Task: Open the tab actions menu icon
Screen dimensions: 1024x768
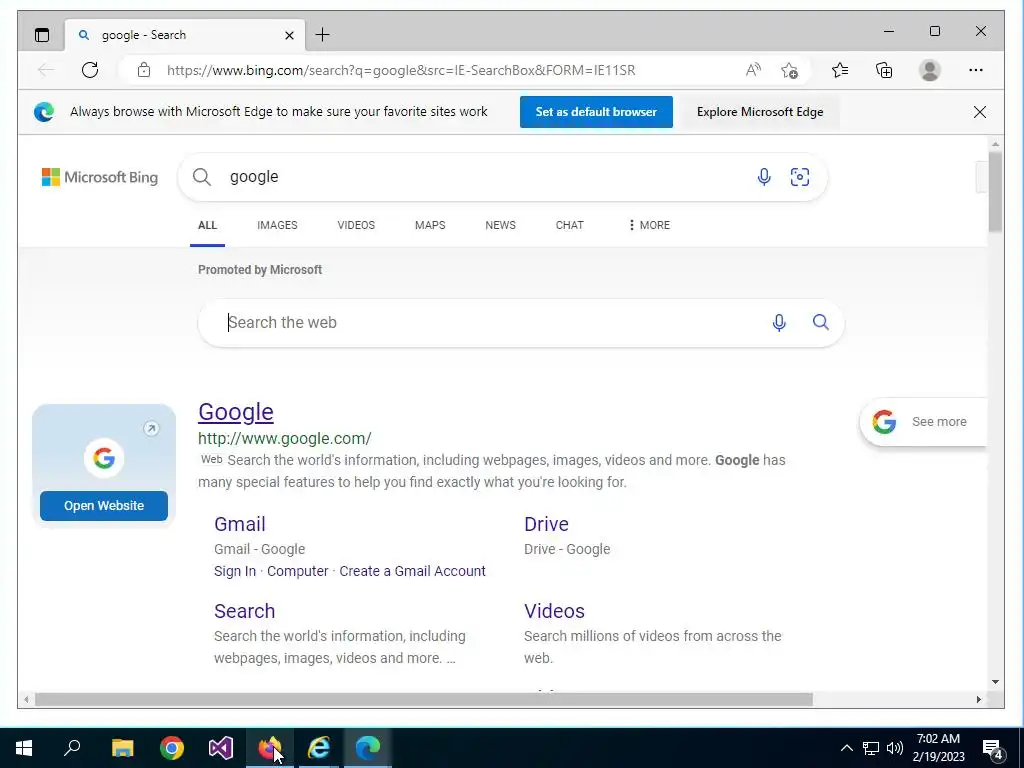Action: 42,35
